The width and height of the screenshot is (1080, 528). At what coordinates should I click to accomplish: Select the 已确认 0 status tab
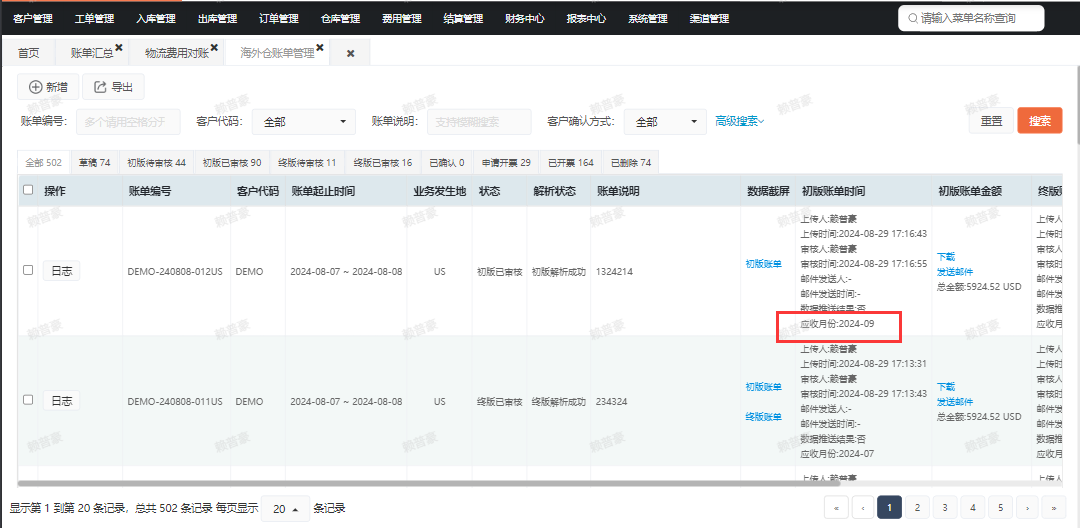[446, 162]
